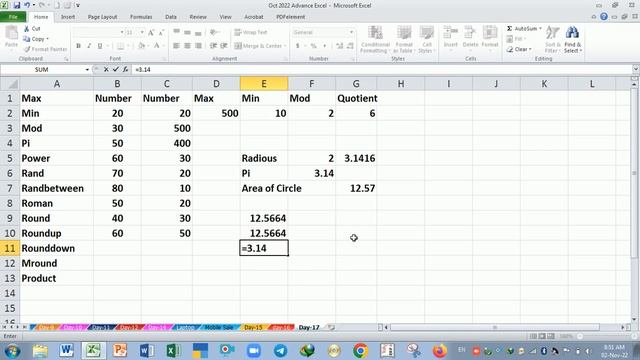Click the Increase Decimal icon

point(340,46)
